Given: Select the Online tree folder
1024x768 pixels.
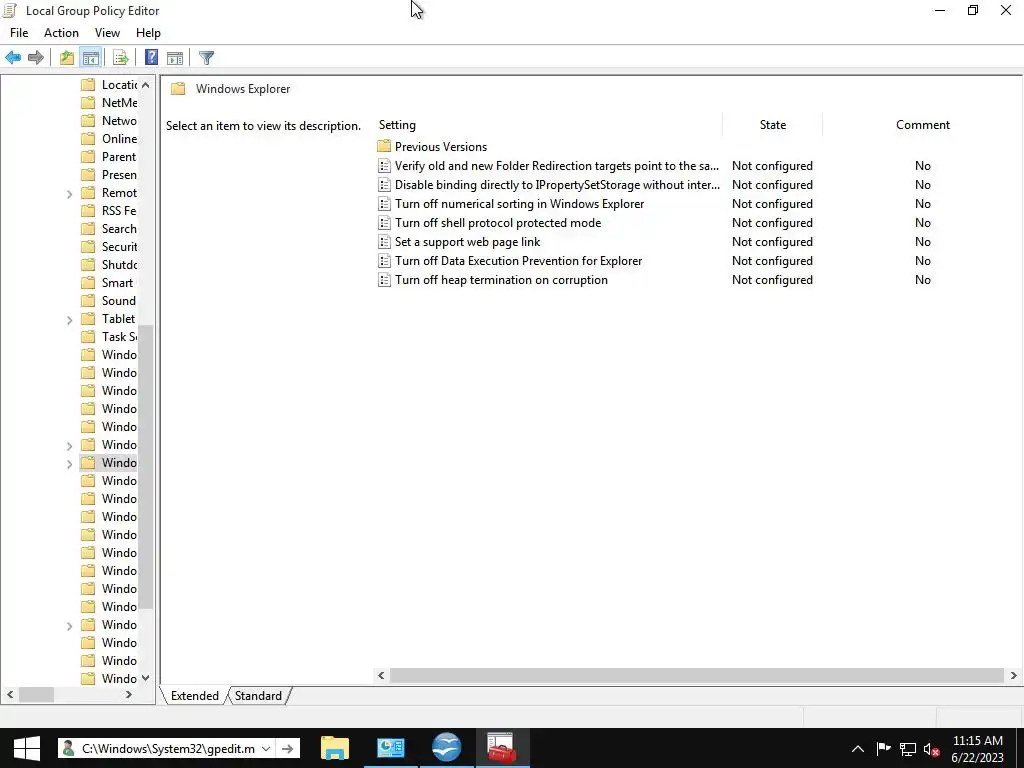Looking at the screenshot, I should point(109,138).
